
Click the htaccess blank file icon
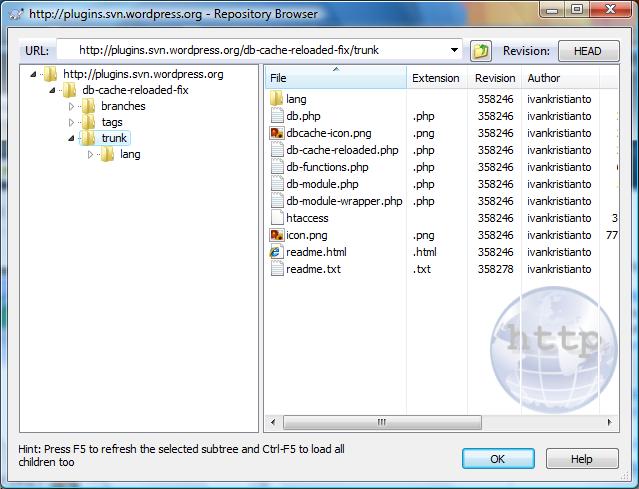coord(277,218)
